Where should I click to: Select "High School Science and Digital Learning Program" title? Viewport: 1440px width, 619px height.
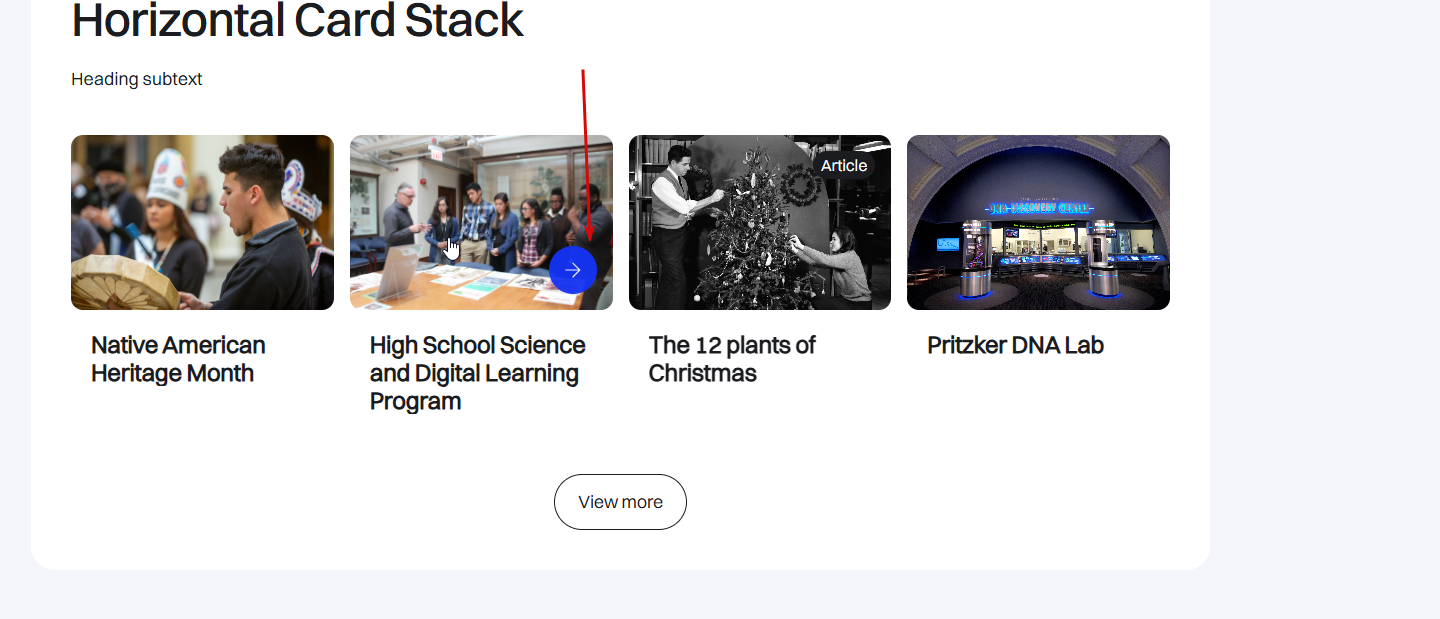coord(477,373)
